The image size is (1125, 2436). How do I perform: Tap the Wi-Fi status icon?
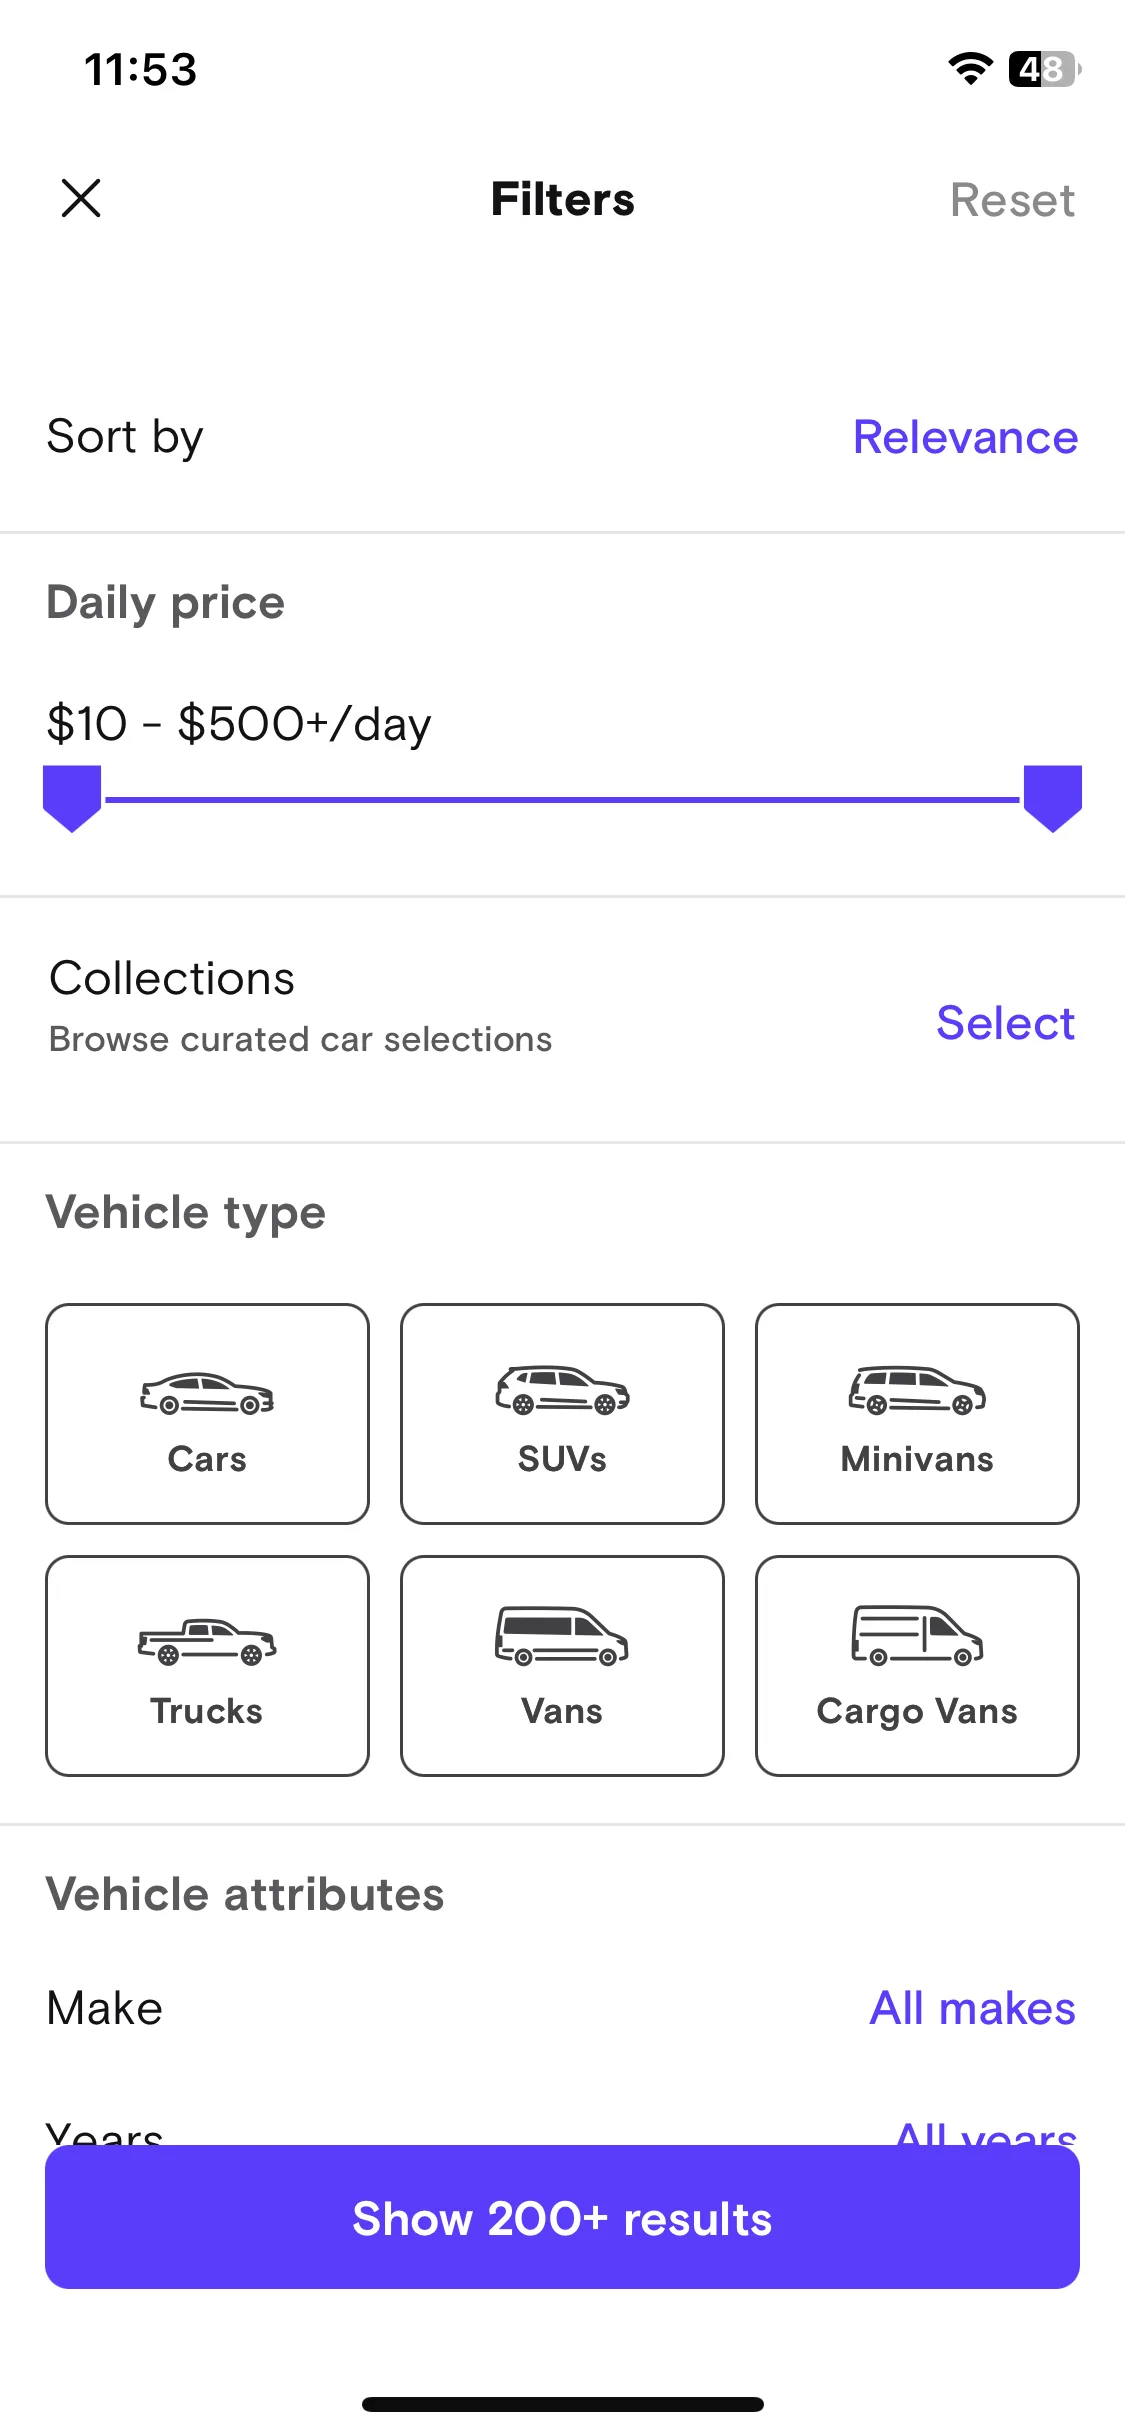pyautogui.click(x=970, y=69)
